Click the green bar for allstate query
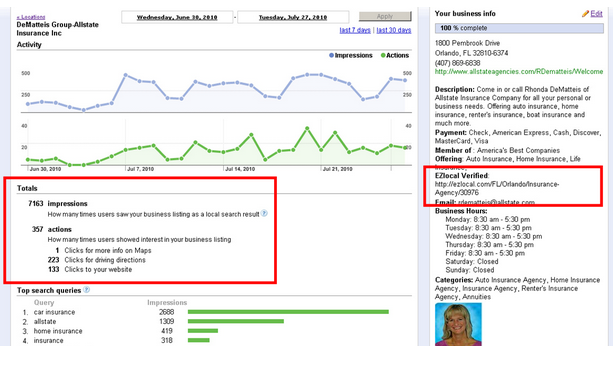This screenshot has width=613, height=370. point(236,321)
